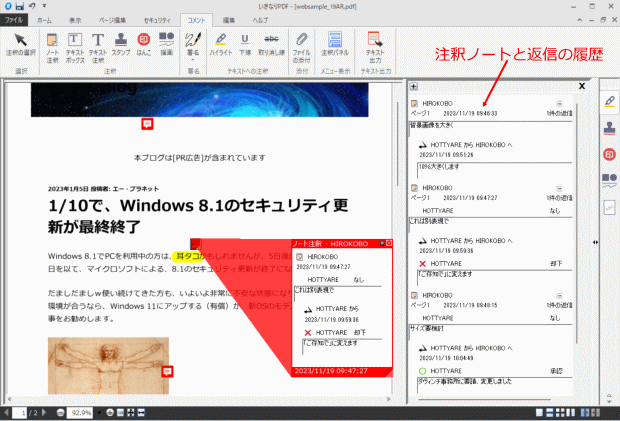620x421 pixels.
Task: Click the annotation panel vertical scrollbar
Action: click(x=577, y=223)
